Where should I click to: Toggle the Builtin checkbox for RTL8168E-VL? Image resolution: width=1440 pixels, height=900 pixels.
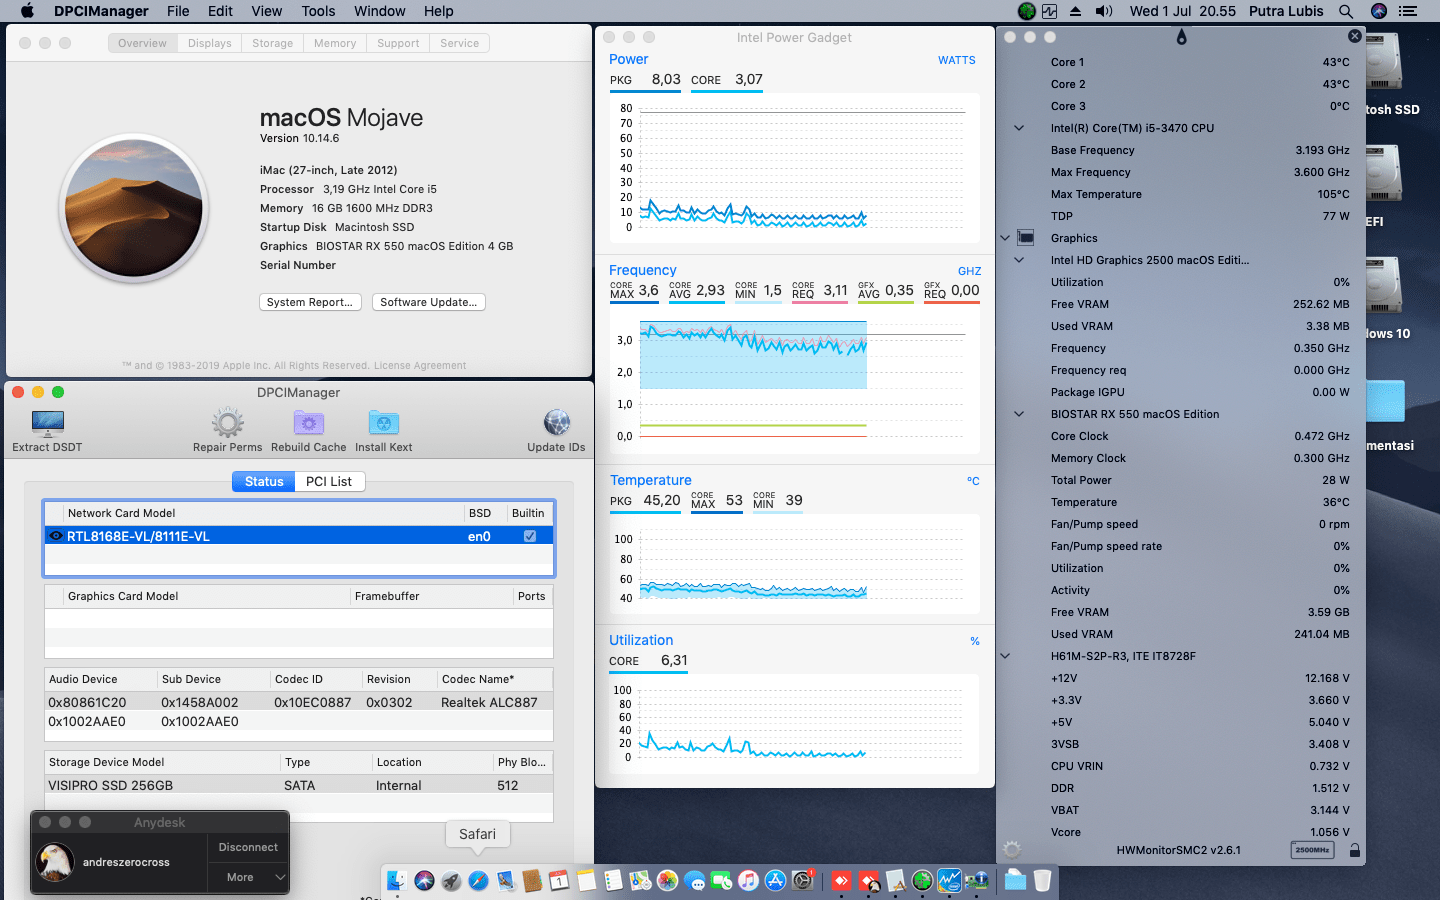529,536
